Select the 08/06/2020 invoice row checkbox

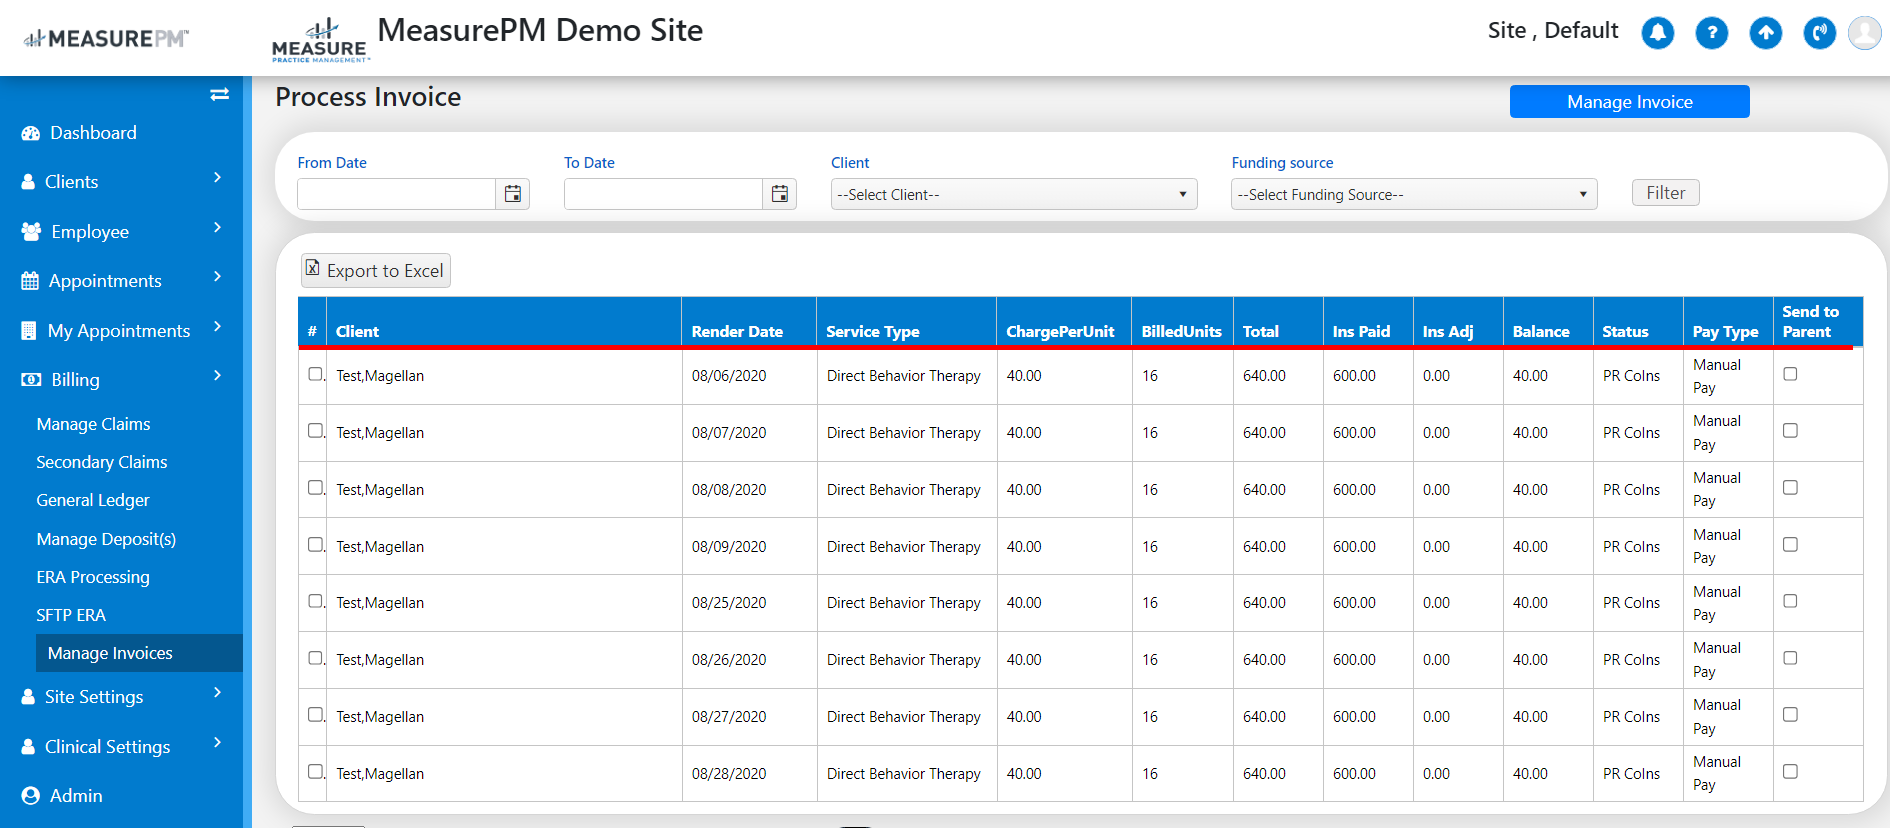coord(315,374)
